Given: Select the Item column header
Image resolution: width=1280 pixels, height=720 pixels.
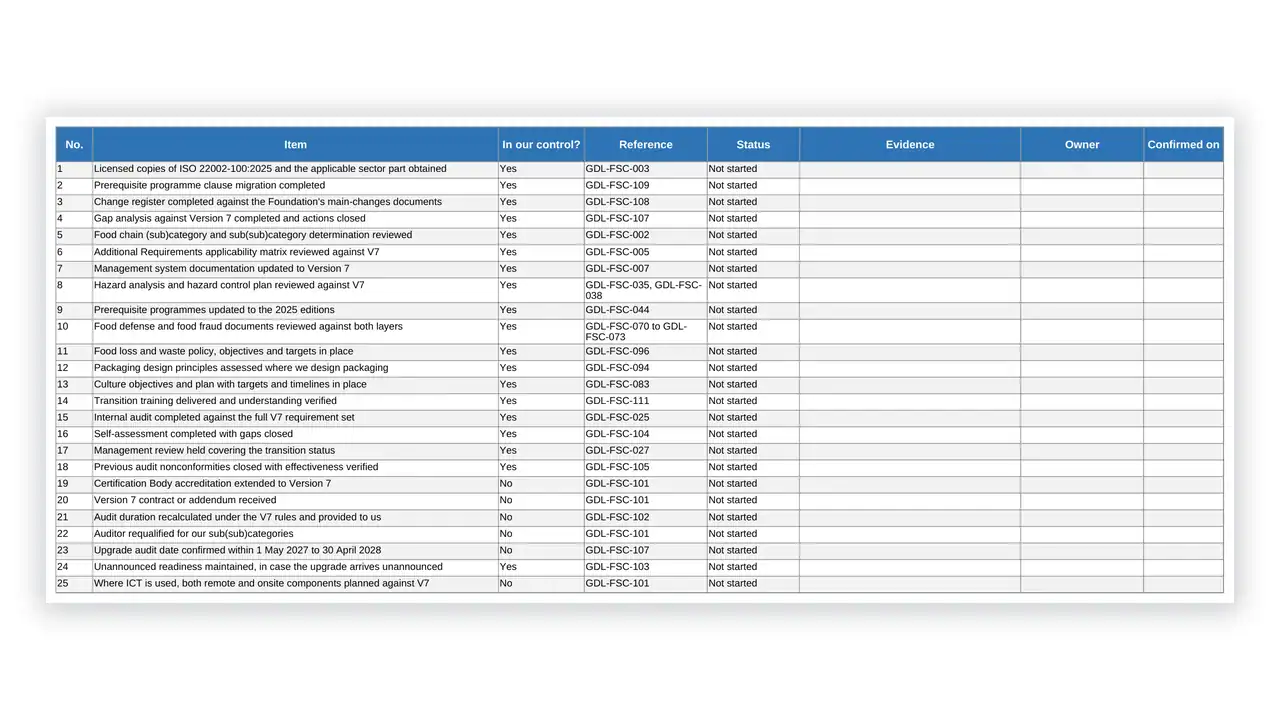Looking at the screenshot, I should (295, 144).
